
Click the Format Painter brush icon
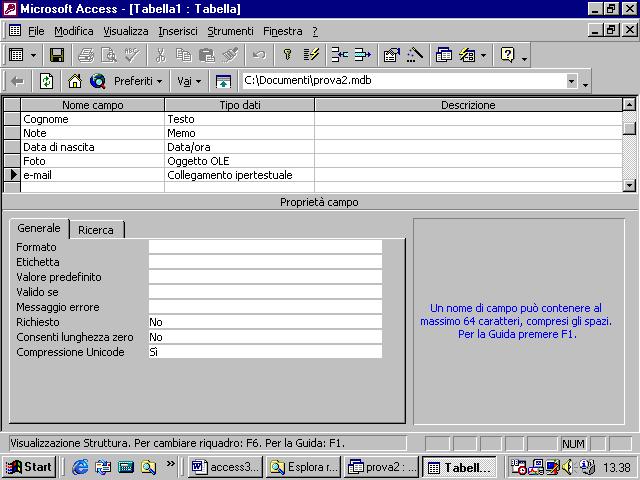(230, 55)
